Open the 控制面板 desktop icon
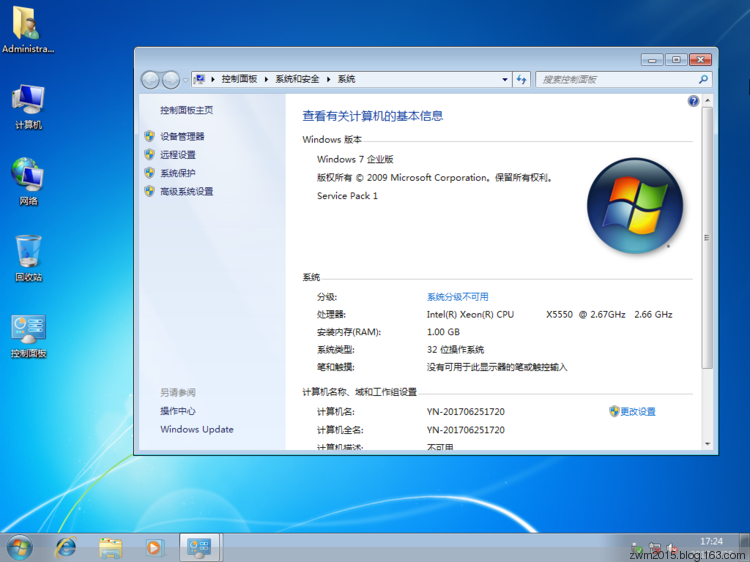 [x=28, y=335]
